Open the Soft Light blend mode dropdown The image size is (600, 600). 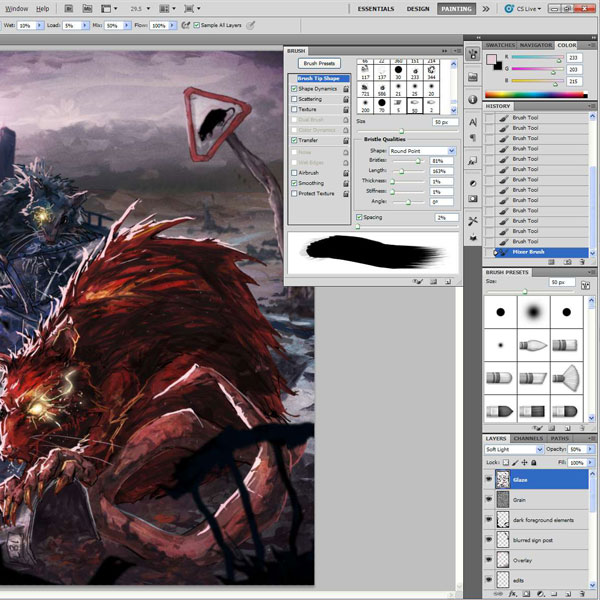pyautogui.click(x=514, y=450)
